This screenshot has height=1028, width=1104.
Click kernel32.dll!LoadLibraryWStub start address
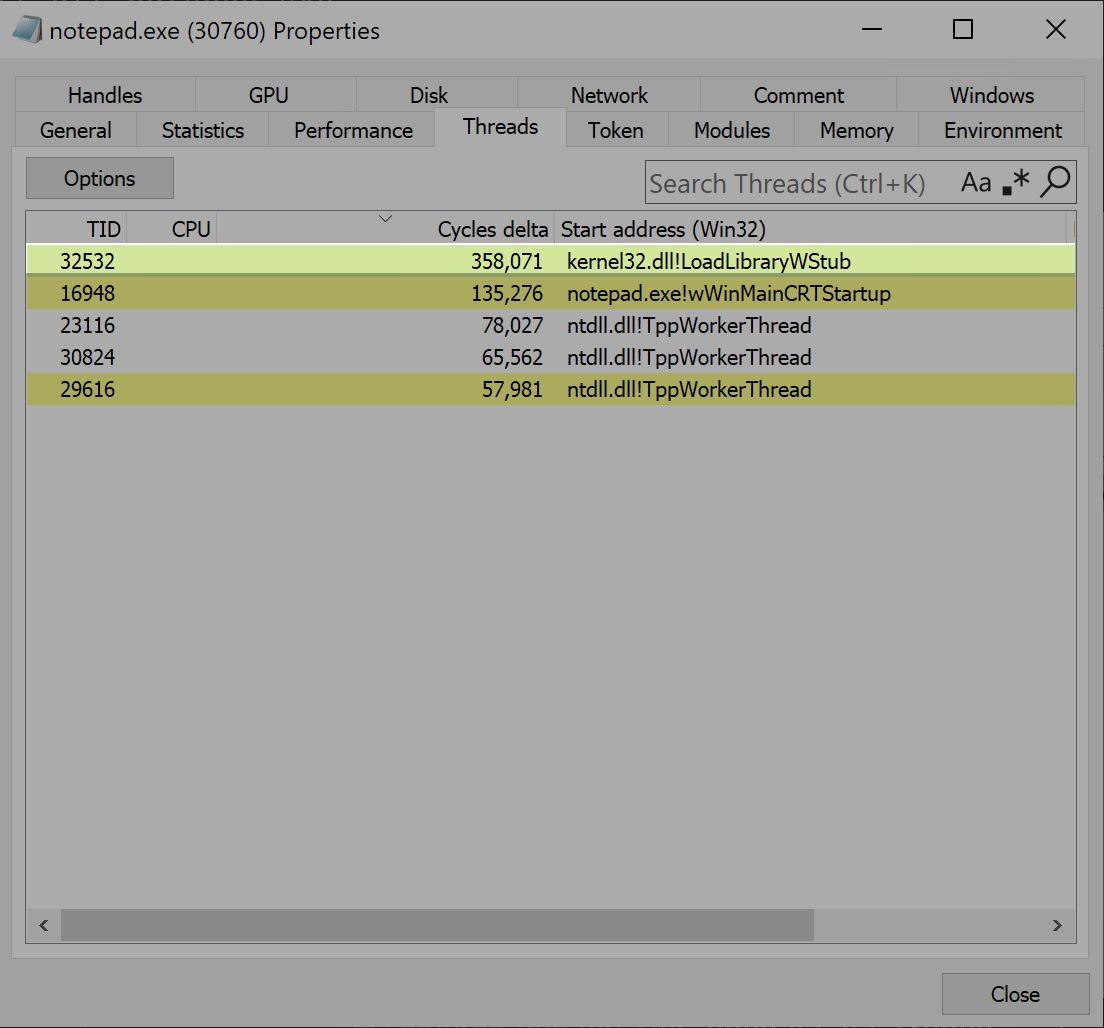pos(708,261)
